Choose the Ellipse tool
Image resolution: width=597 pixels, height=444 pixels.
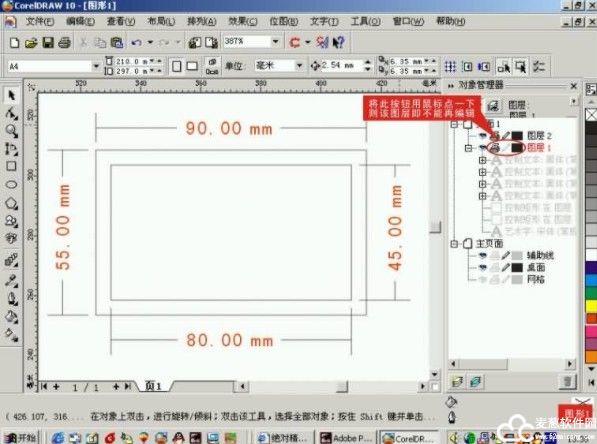pos(11,185)
